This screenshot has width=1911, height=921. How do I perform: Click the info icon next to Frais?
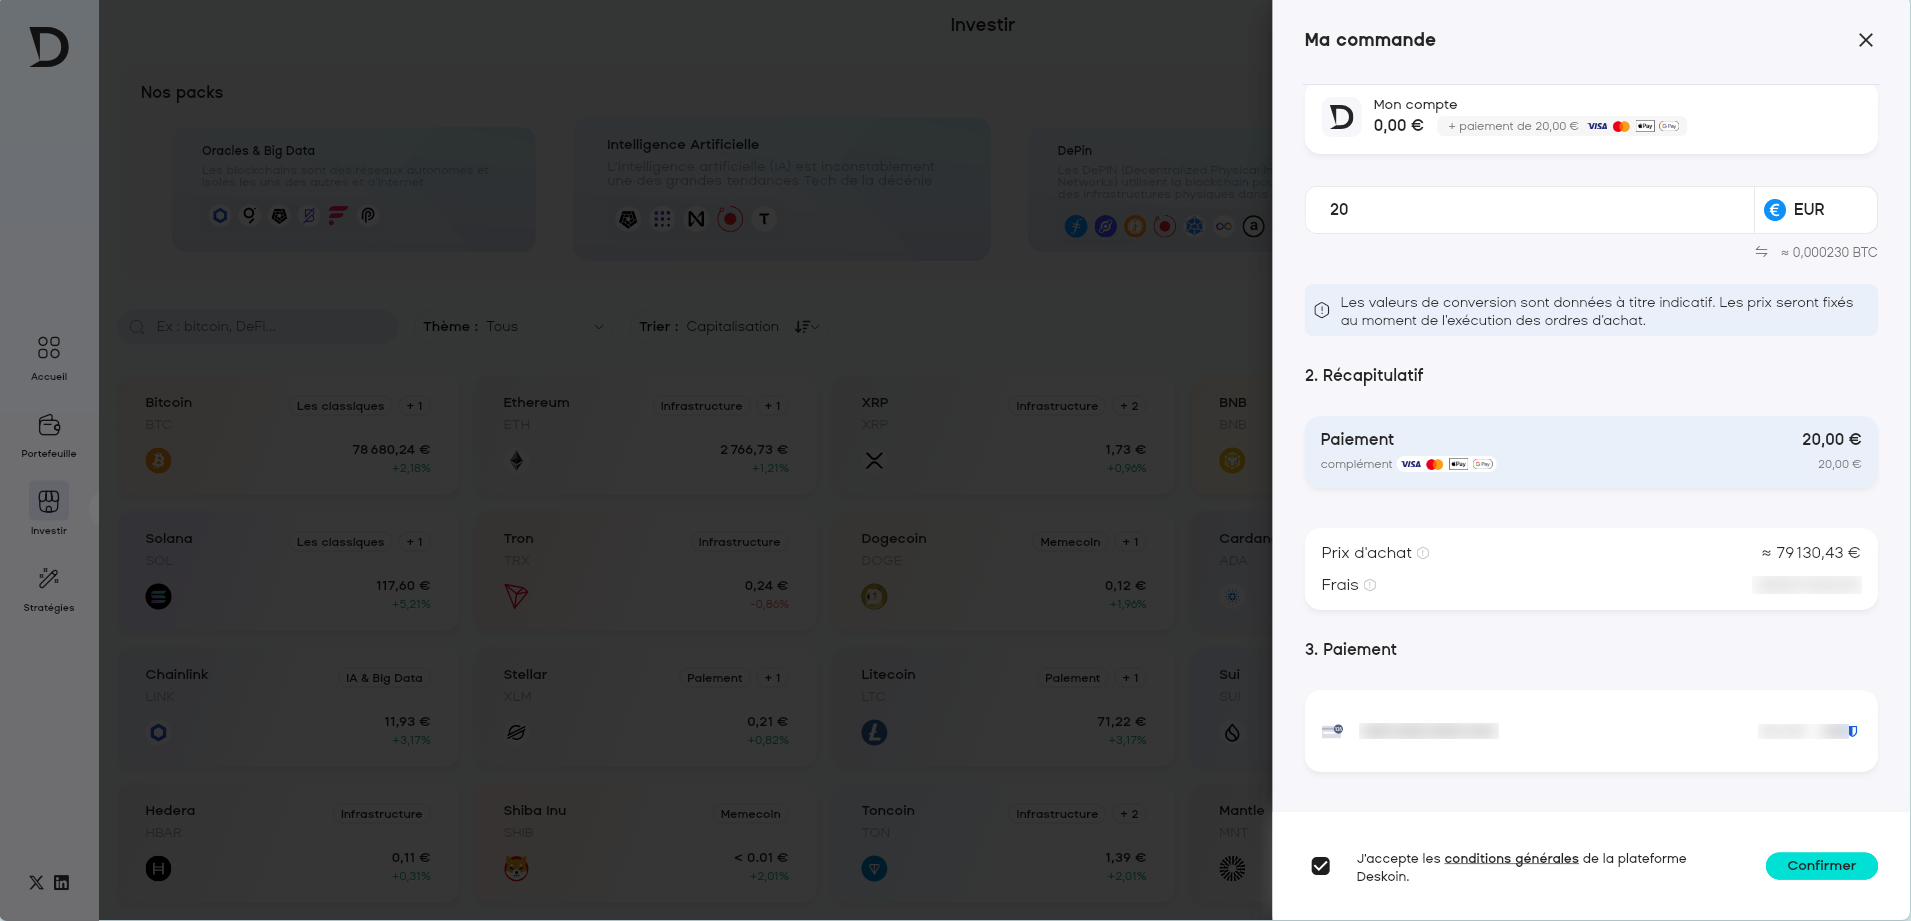[x=1370, y=585]
